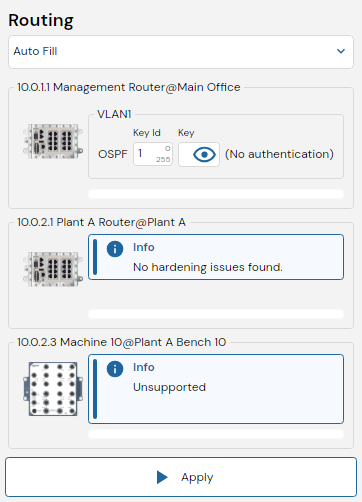Click the progress bar under Machine 10
Viewport: 362px width, 502px height.
point(216,434)
